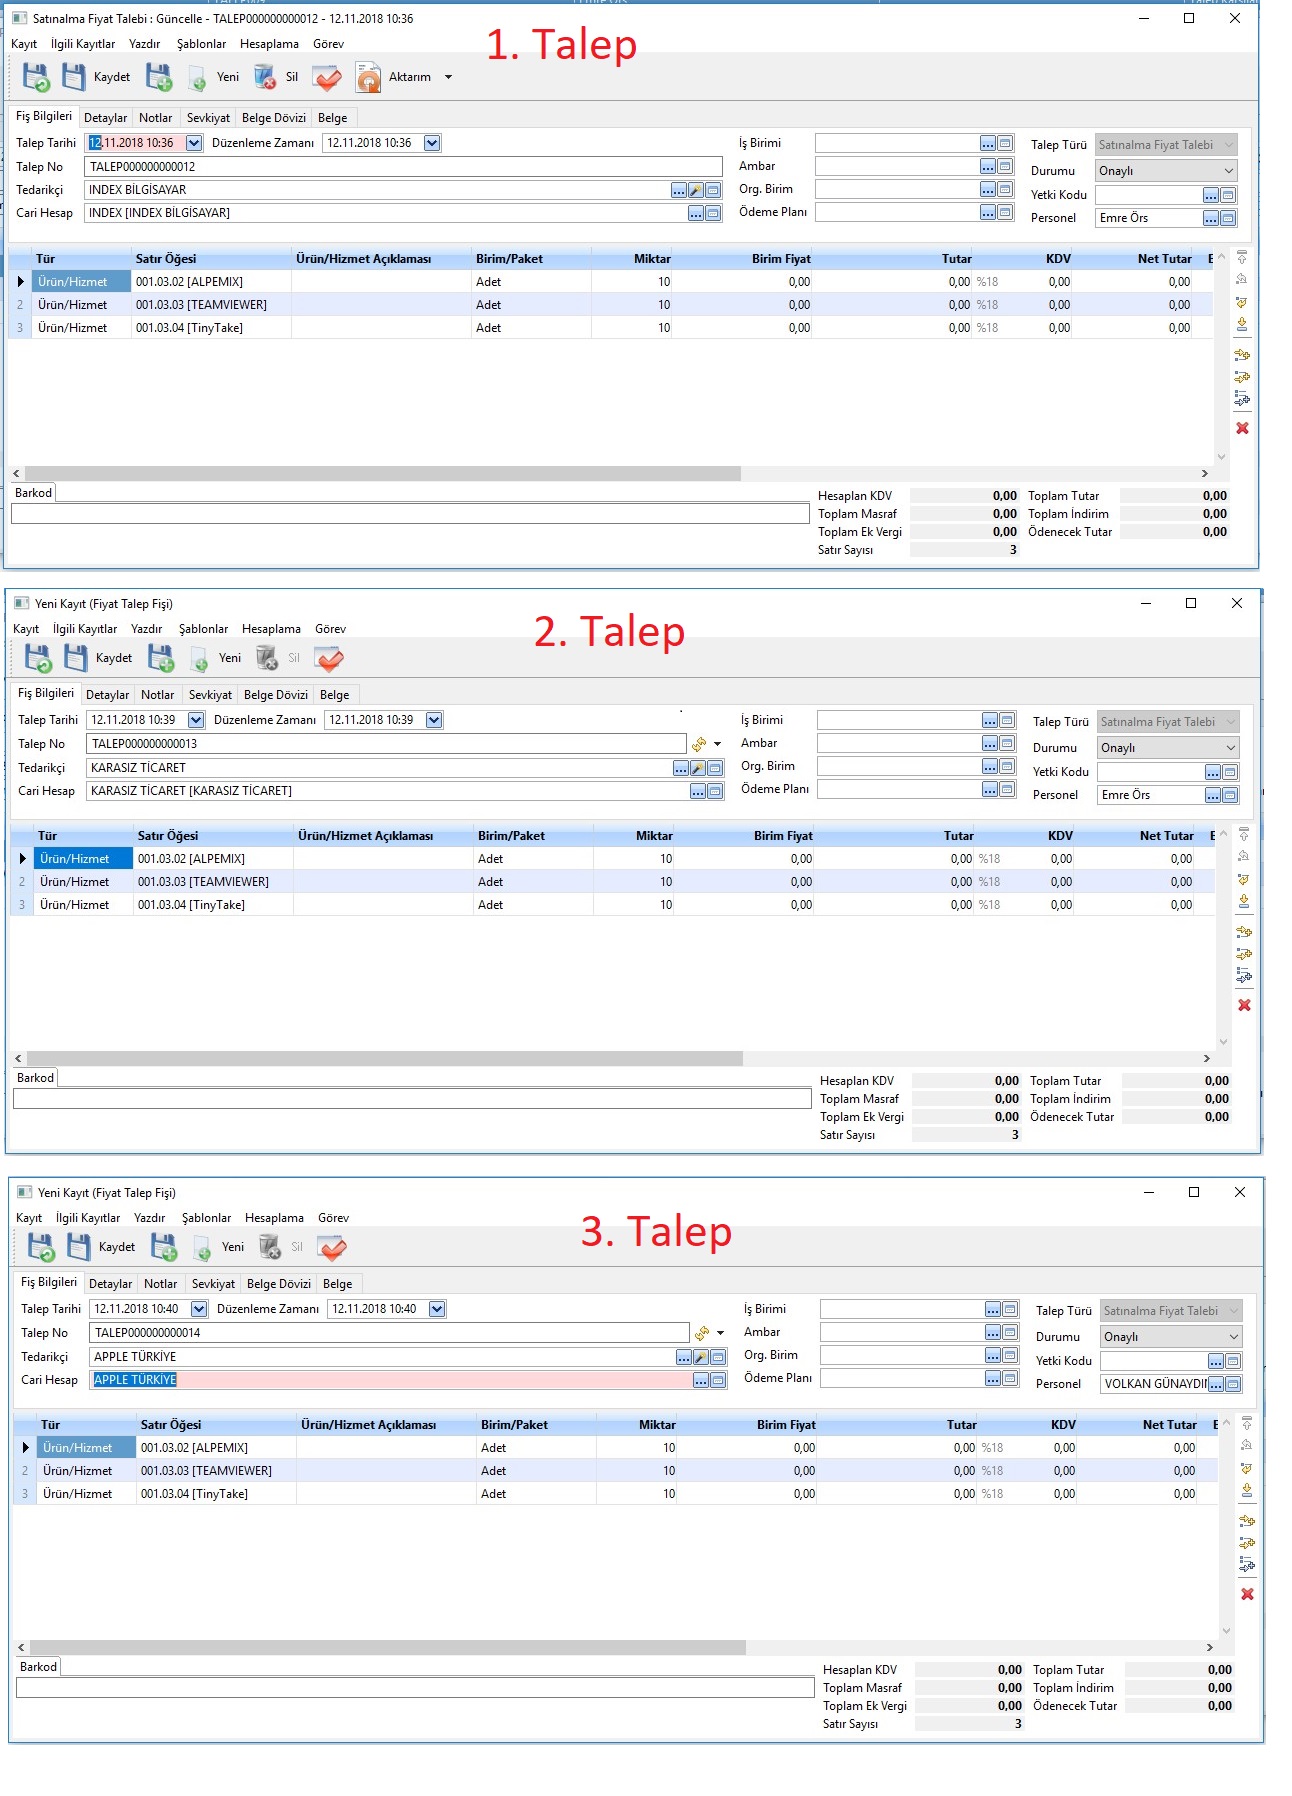Click Sil delete icon in TALEP000000000012 window
The height and width of the screenshot is (1796, 1292).
point(265,77)
